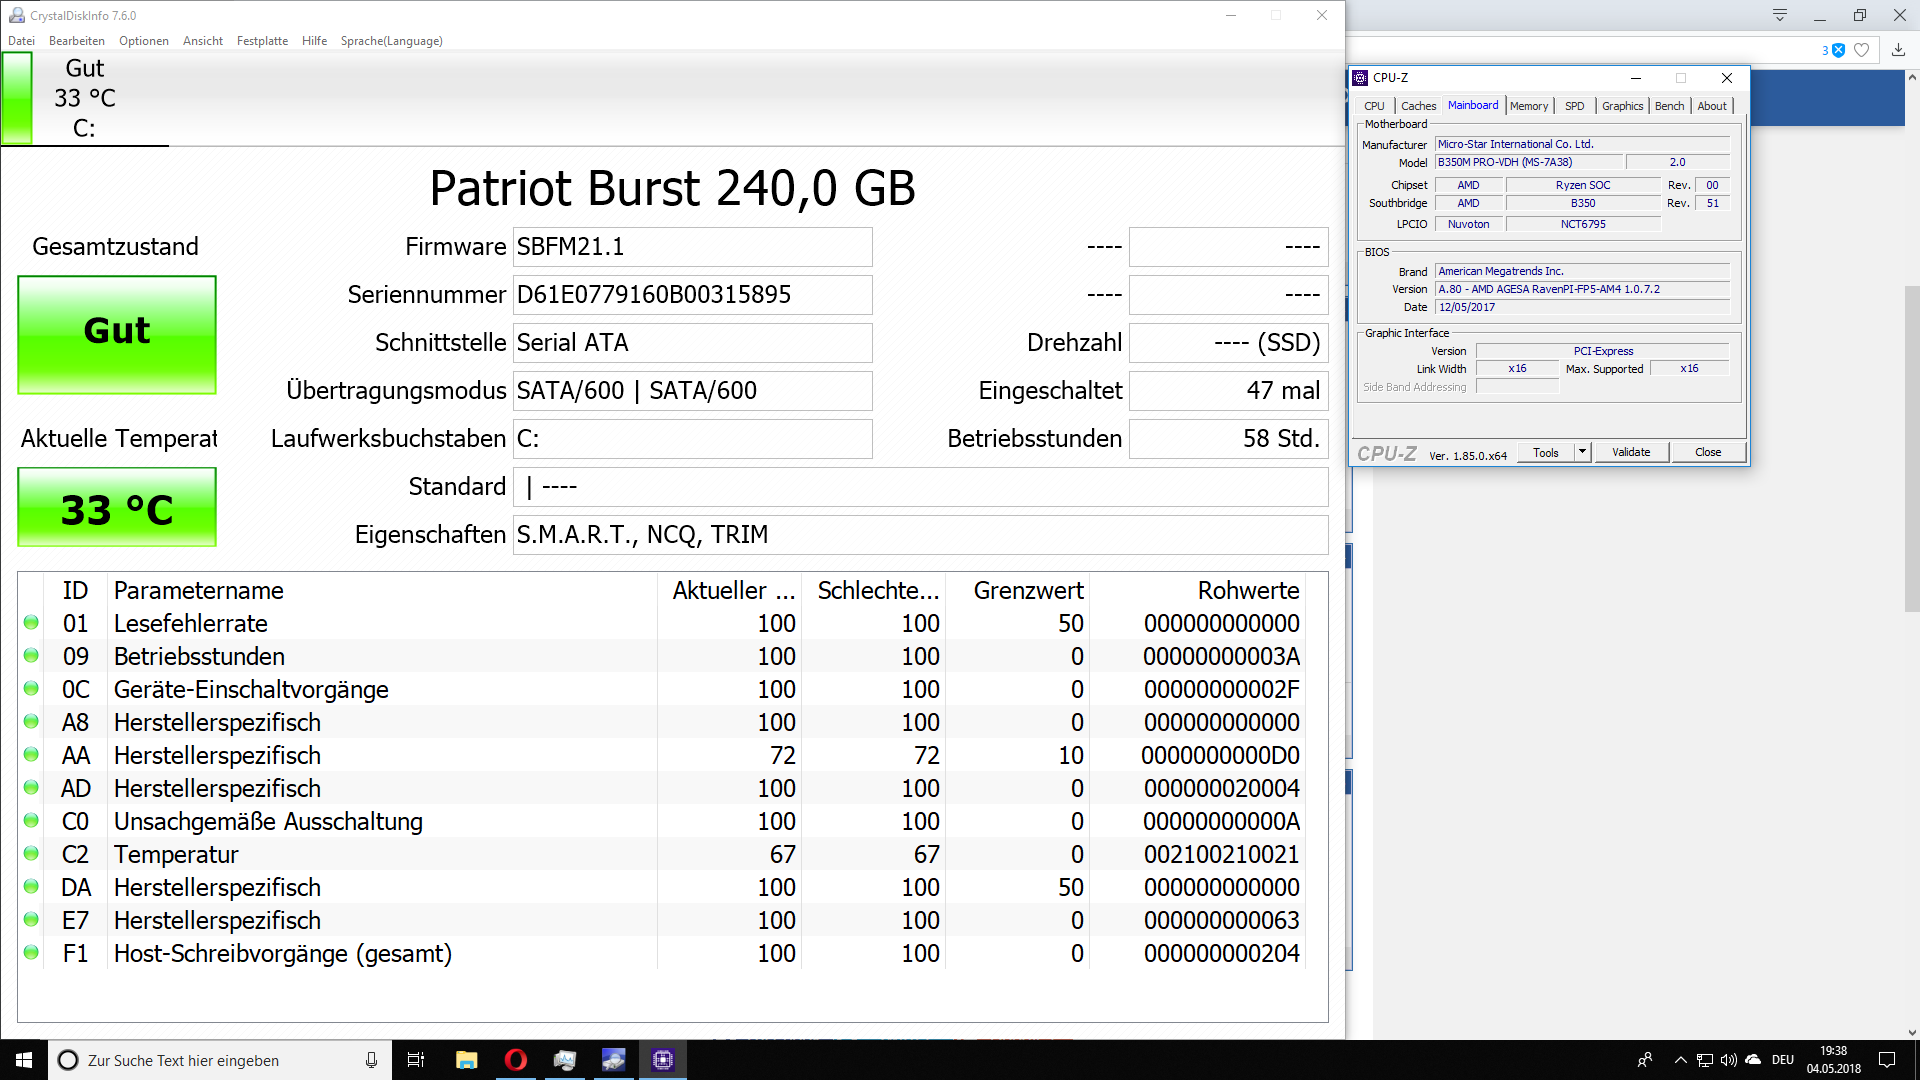Screen dimensions: 1920x1080
Task: Open the Opera downloads icon
Action: pos(1898,50)
